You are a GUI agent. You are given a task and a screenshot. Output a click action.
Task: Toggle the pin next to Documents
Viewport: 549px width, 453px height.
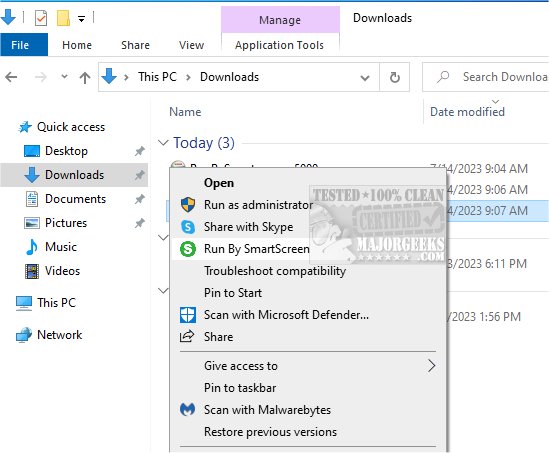140,199
